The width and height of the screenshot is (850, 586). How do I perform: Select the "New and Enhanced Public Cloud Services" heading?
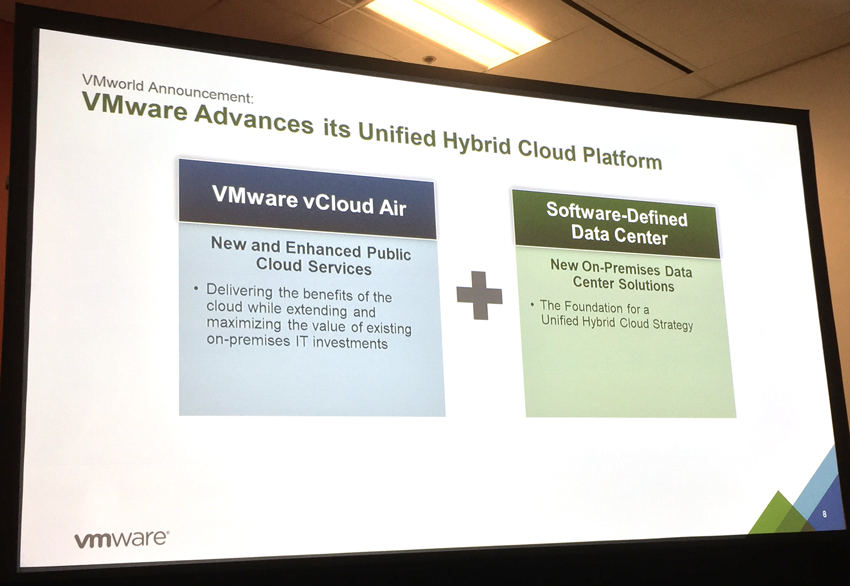(x=311, y=256)
